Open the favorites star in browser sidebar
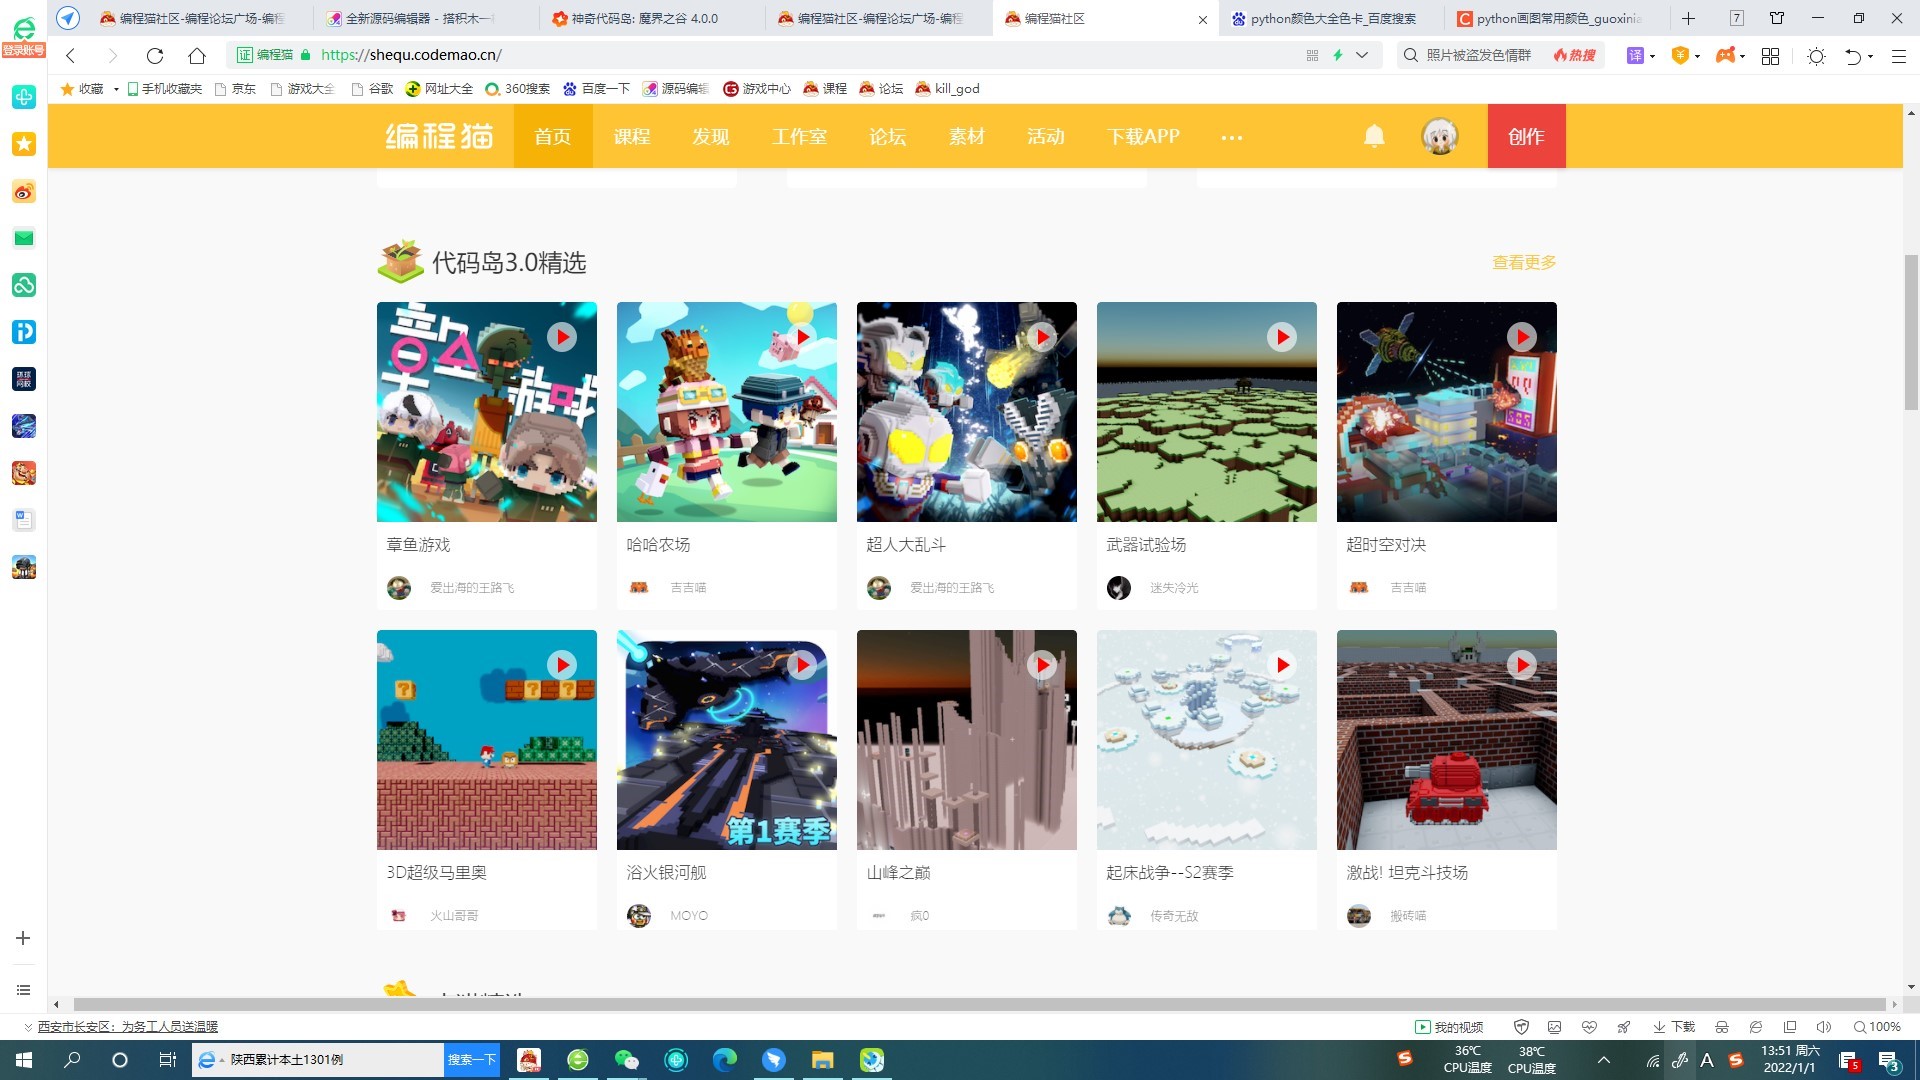This screenshot has width=1920, height=1080. click(x=24, y=144)
